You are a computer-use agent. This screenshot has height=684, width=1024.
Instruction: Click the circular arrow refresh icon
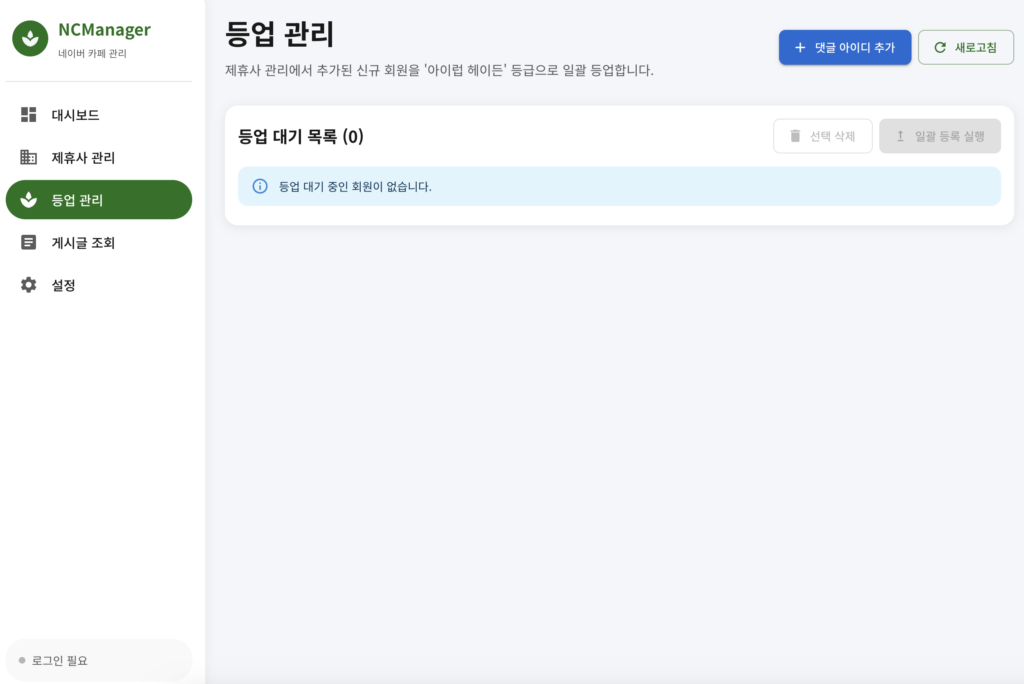point(939,47)
